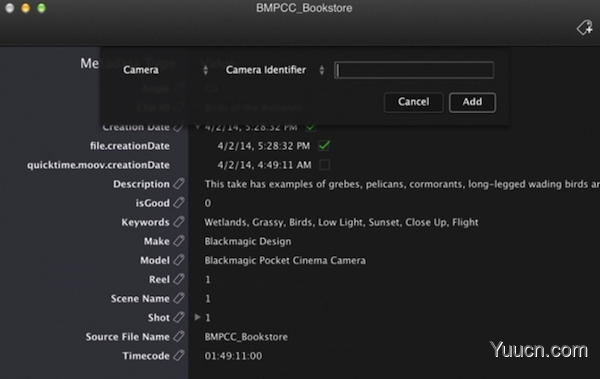
Task: Cancel the add metadata dialog
Action: [x=413, y=102]
